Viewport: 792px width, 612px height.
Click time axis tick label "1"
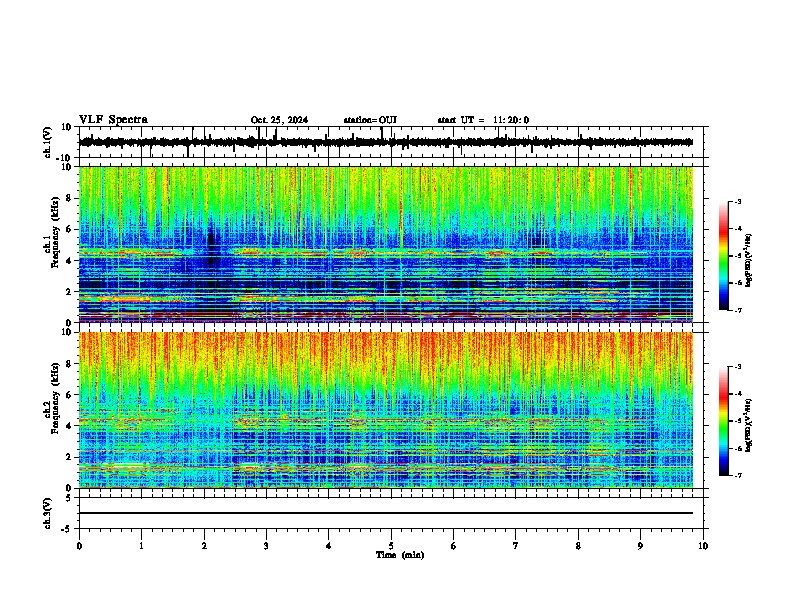point(141,546)
